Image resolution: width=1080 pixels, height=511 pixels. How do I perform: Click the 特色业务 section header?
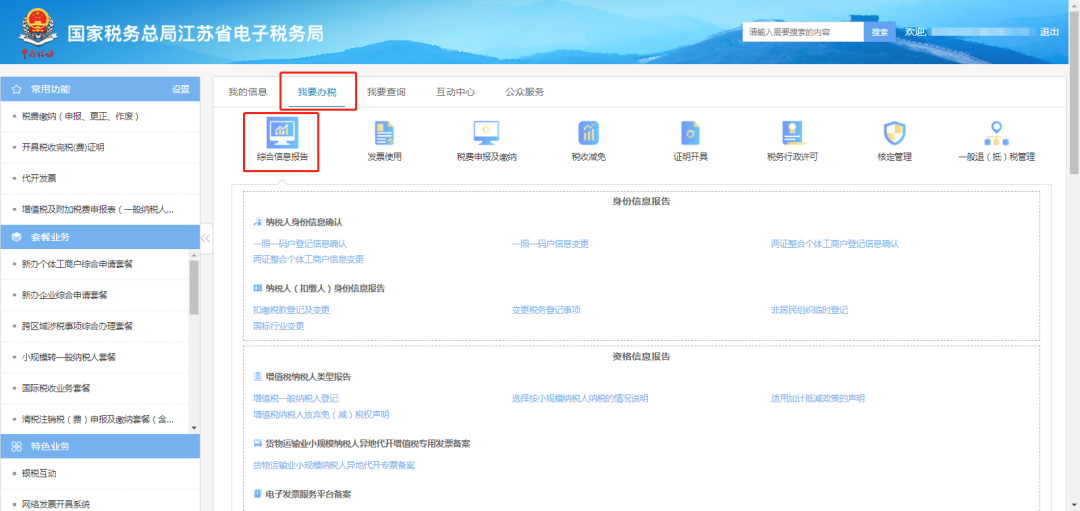pos(100,446)
